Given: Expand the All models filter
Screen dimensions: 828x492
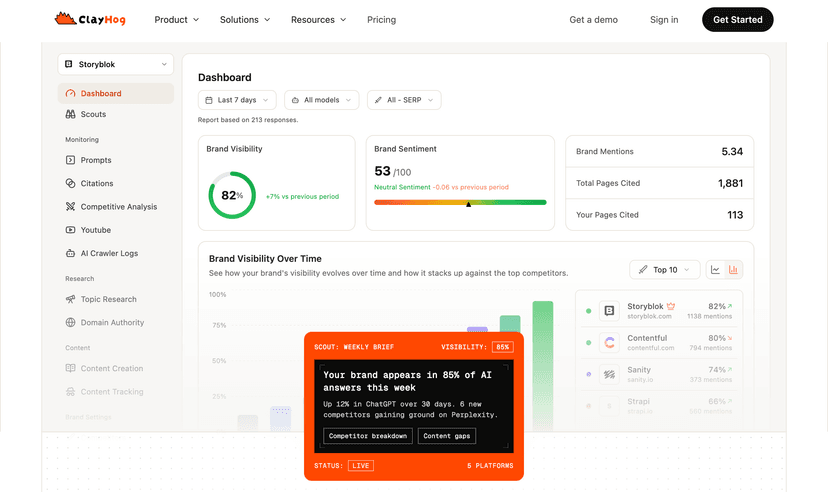Looking at the screenshot, I should point(321,100).
